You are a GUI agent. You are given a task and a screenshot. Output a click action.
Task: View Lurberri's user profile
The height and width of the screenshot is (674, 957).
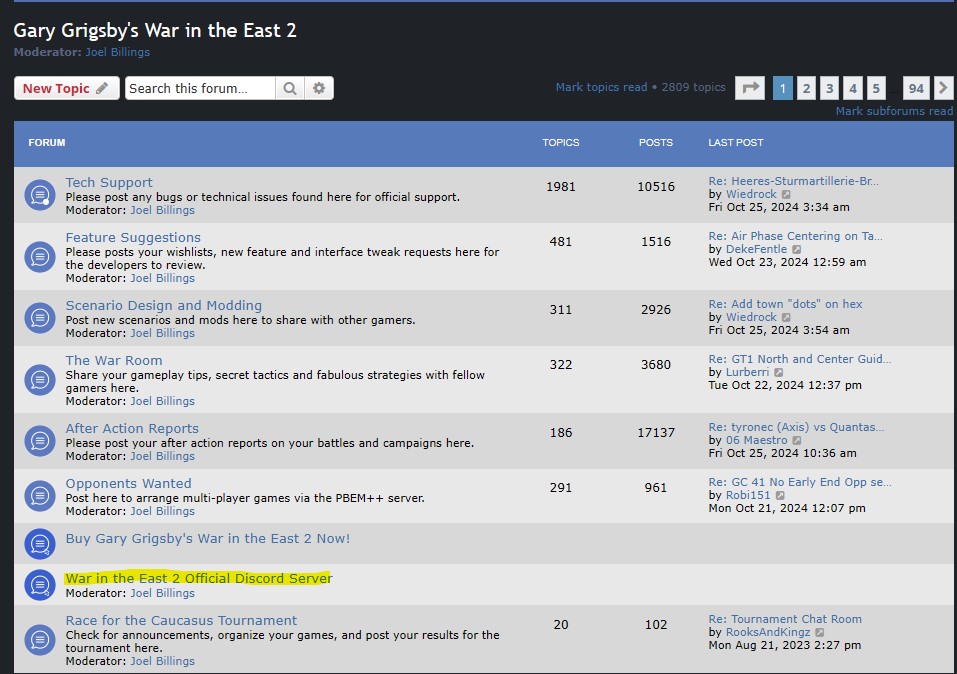748,372
